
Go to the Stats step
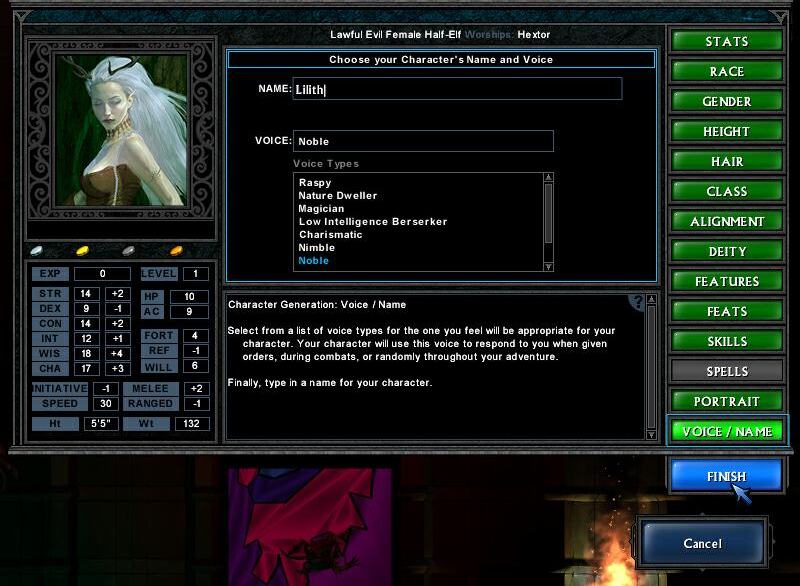click(726, 42)
